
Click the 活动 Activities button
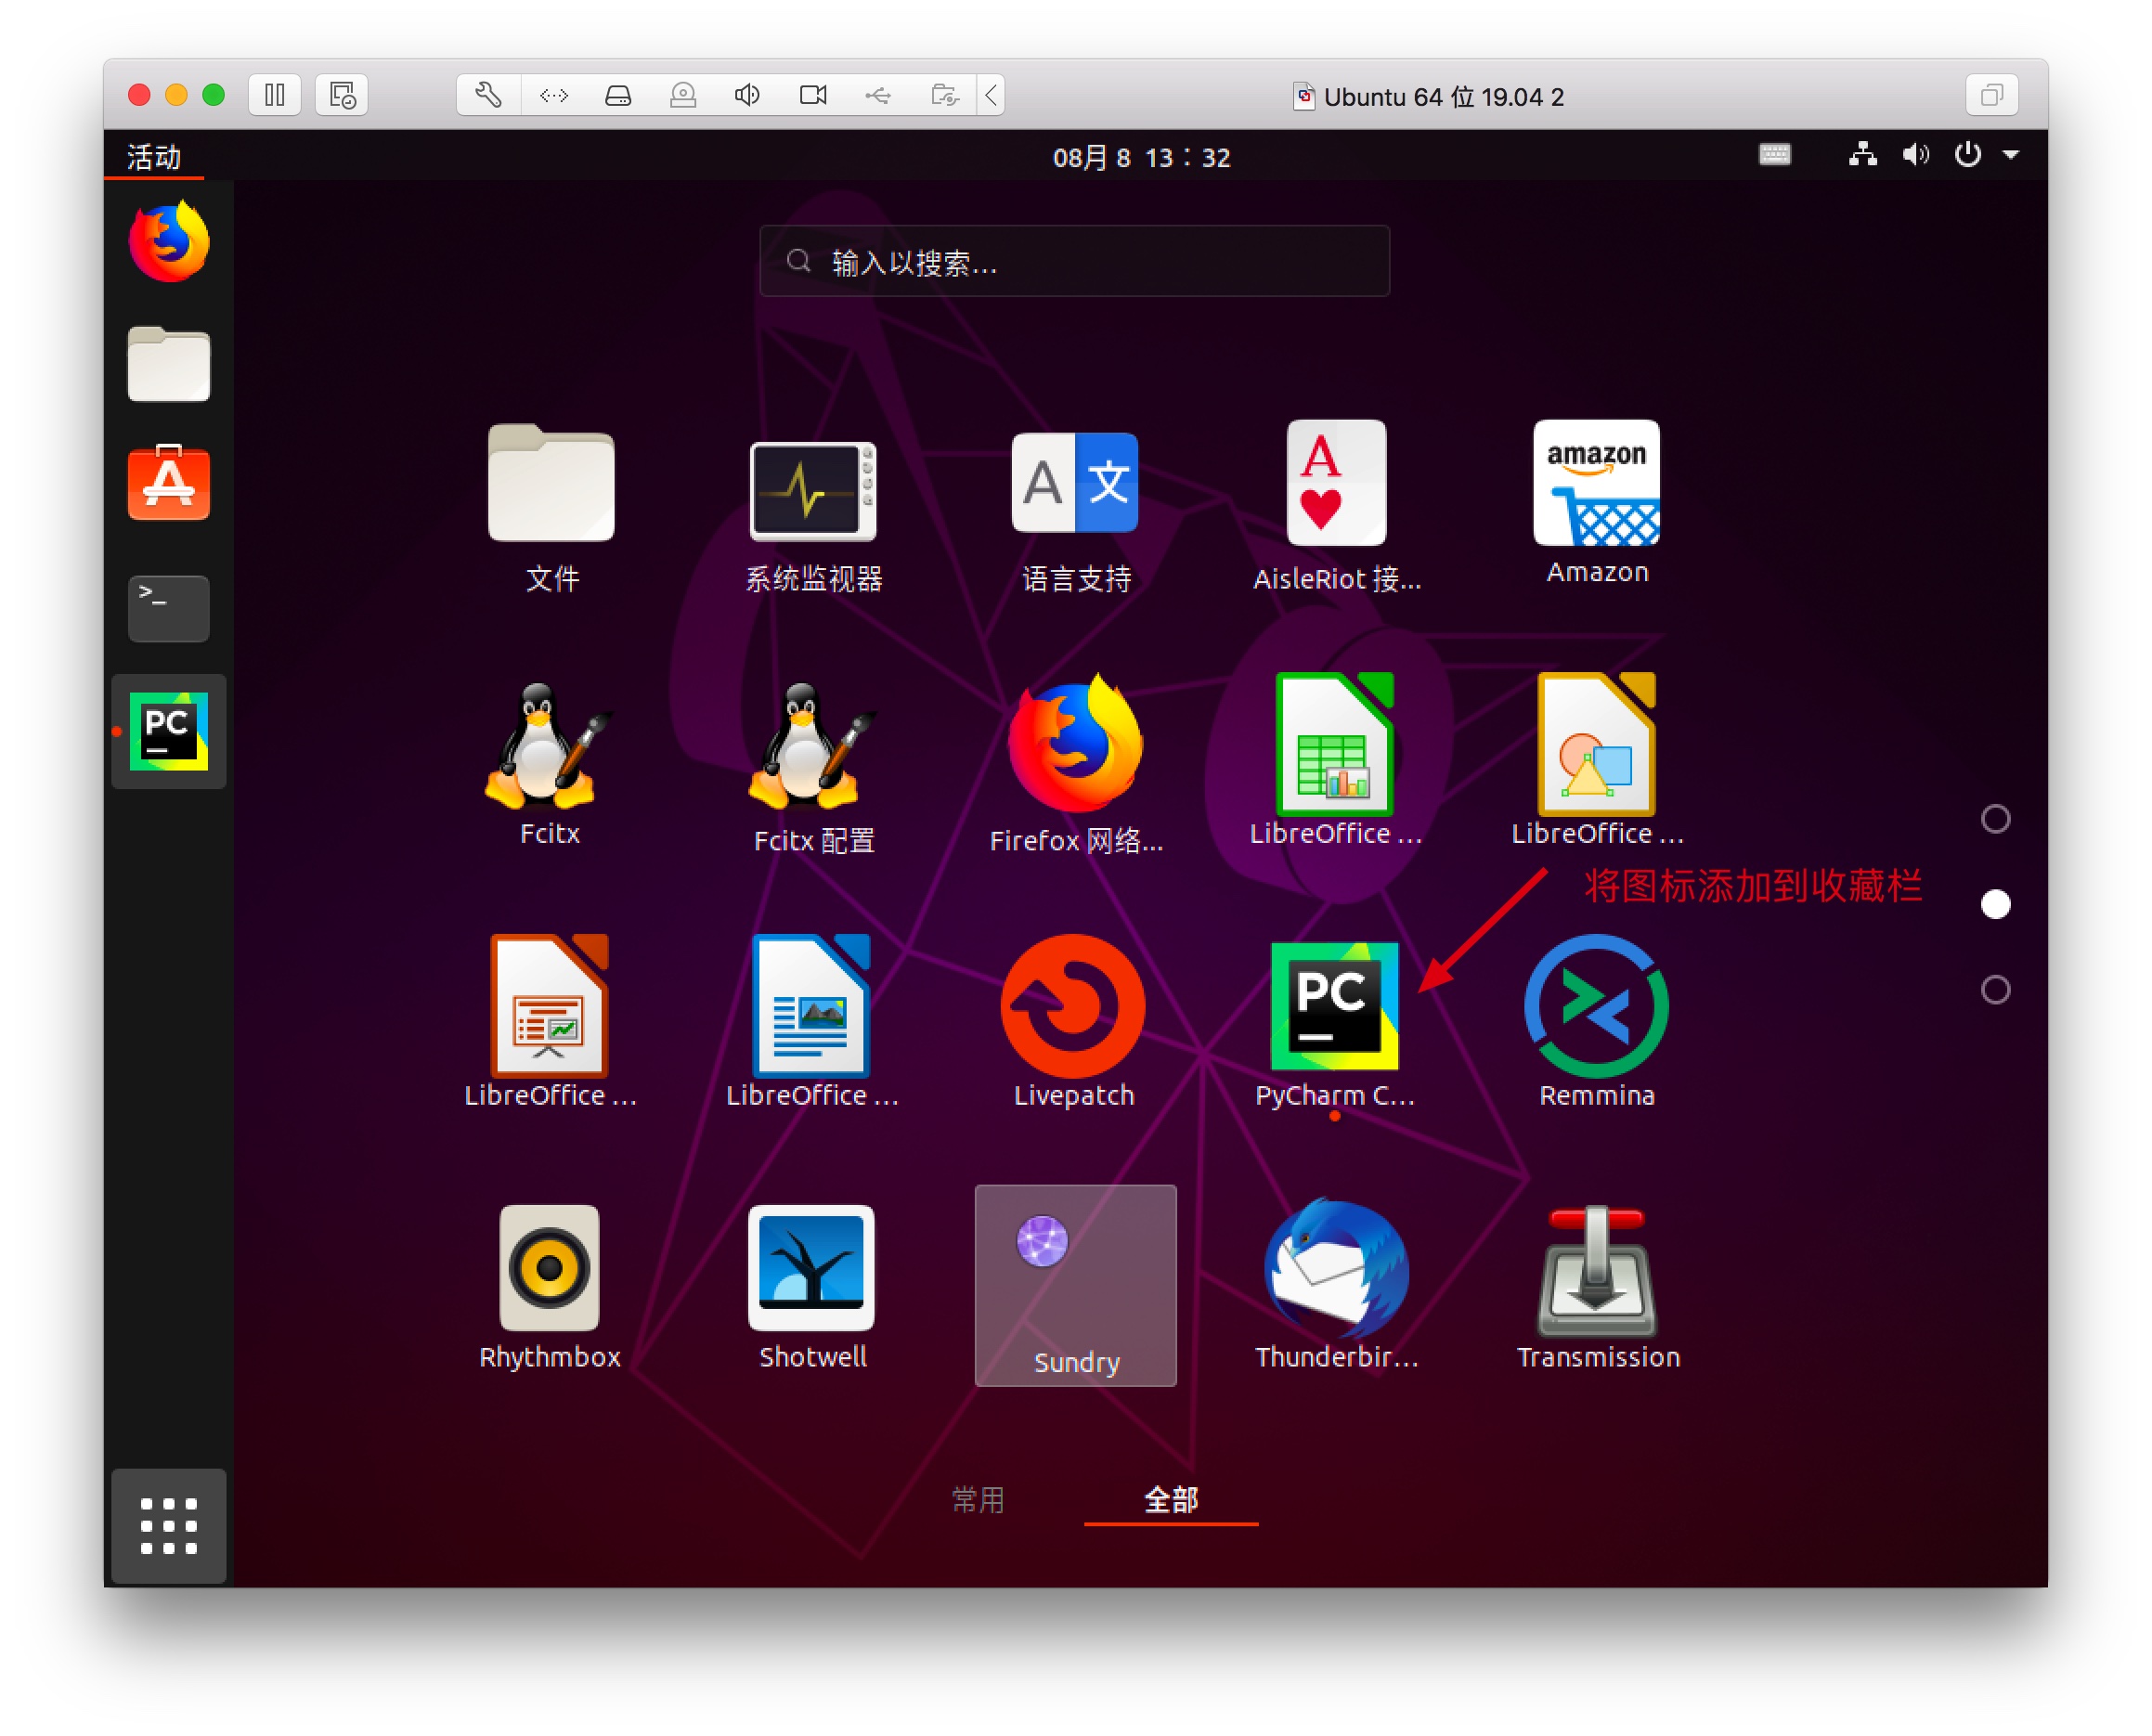pyautogui.click(x=153, y=157)
